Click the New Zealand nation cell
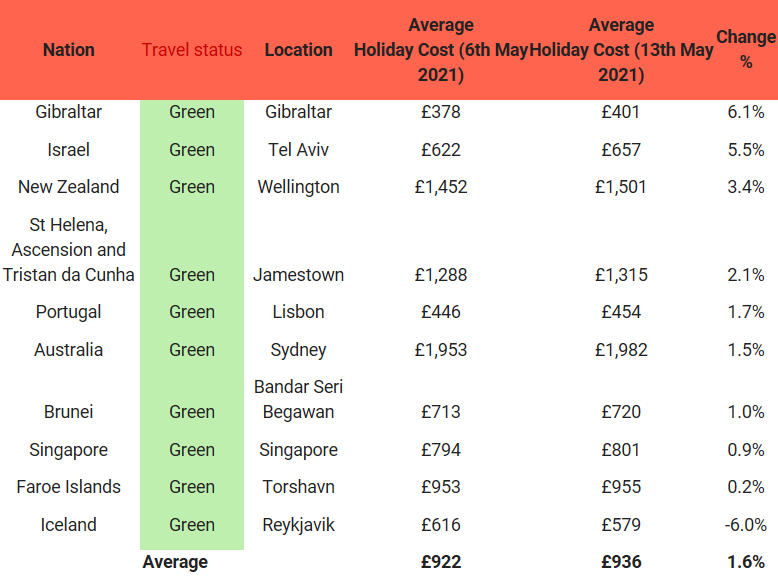 pos(69,187)
